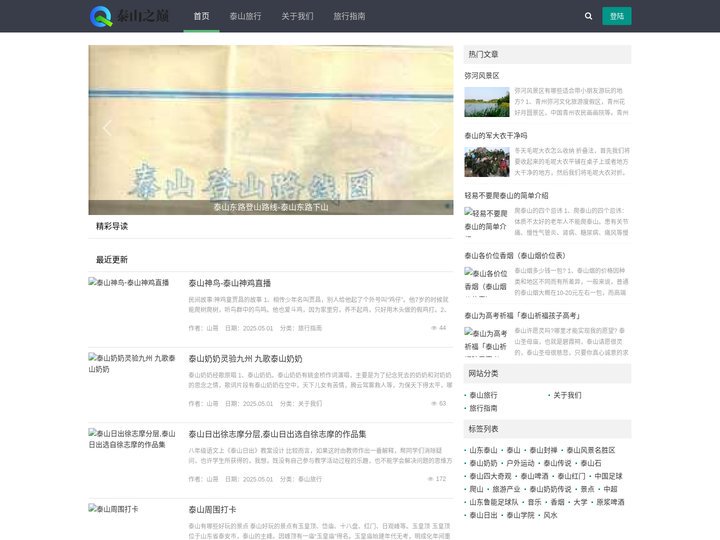Click the 泰山之巅 site logo
The height and width of the screenshot is (540, 720).
point(129,16)
